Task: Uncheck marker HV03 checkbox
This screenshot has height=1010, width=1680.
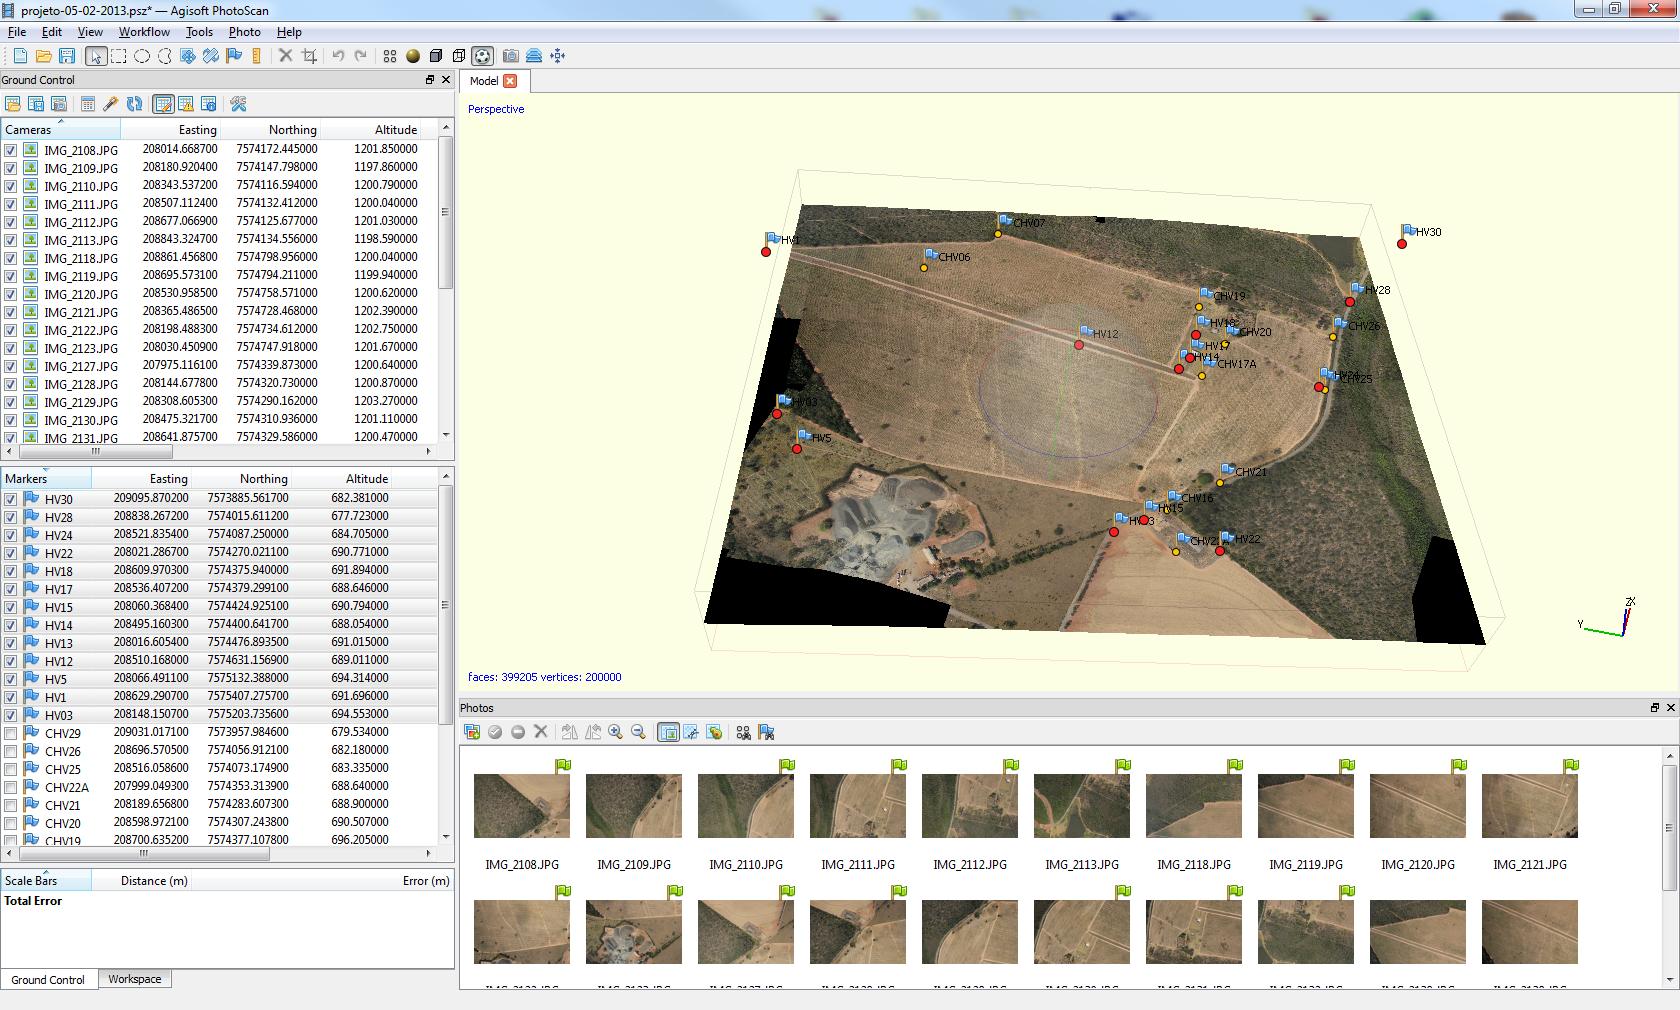Action: tap(10, 715)
